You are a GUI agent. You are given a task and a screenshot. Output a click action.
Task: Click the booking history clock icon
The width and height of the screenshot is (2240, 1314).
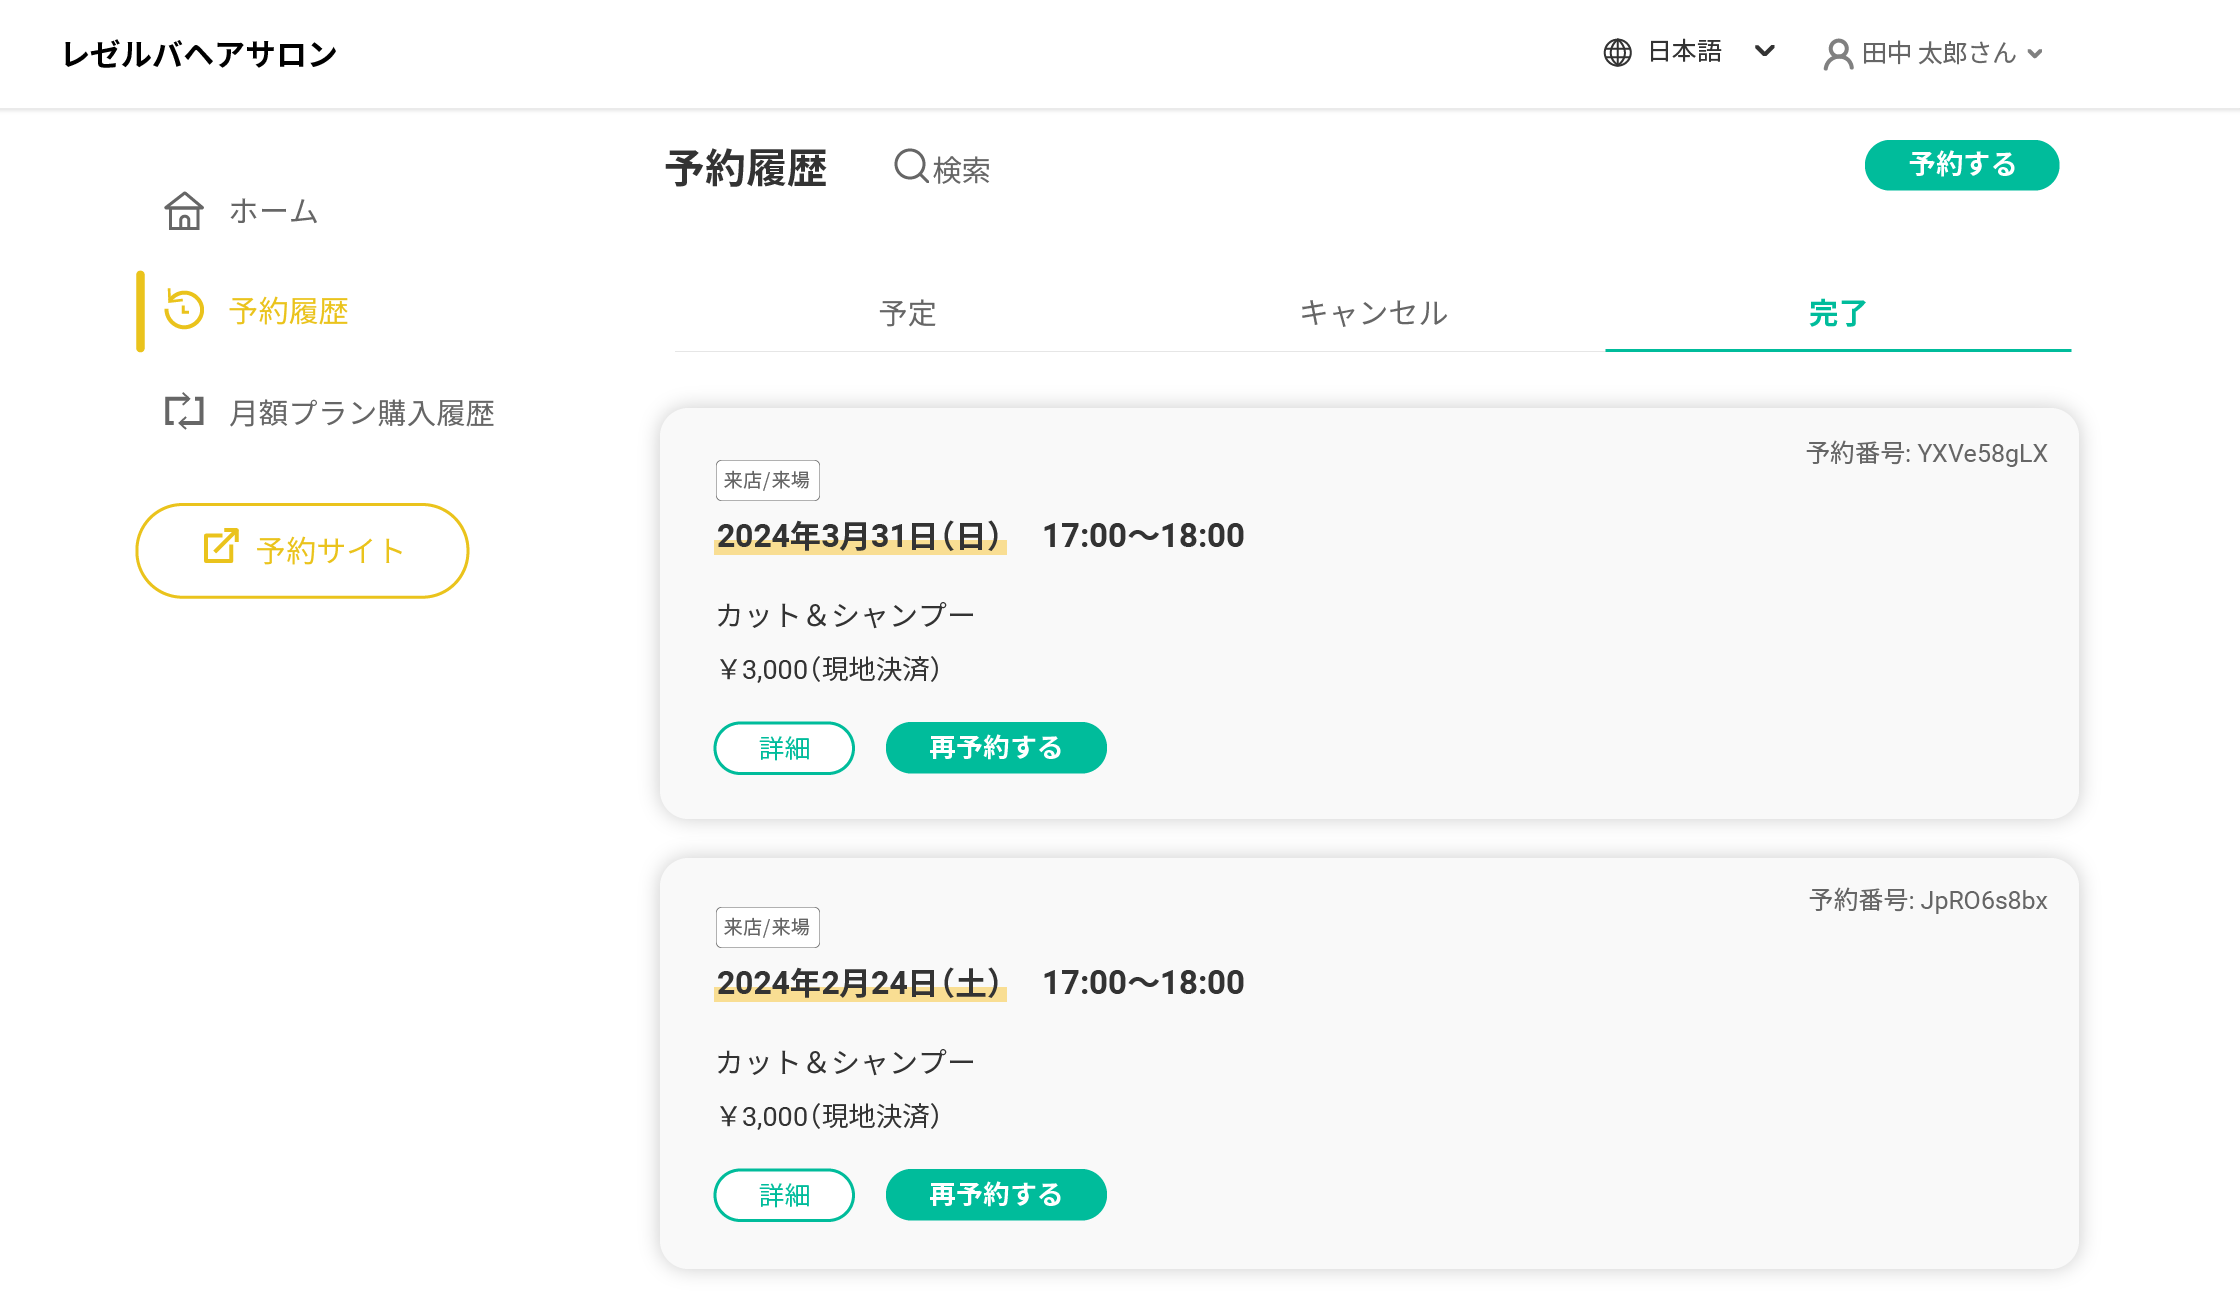(184, 310)
